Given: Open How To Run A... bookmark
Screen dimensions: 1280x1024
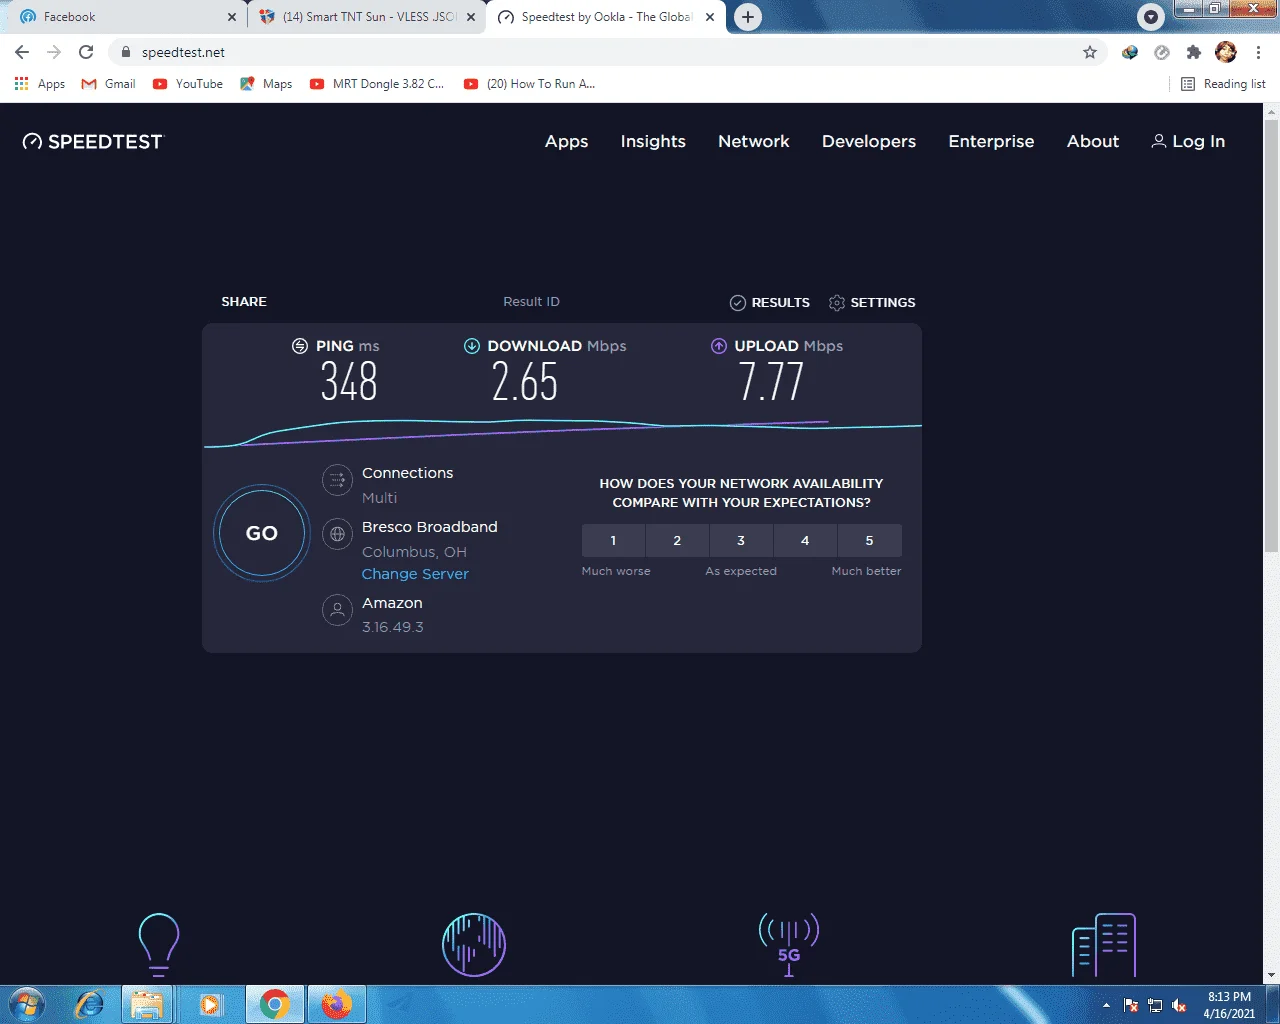Looking at the screenshot, I should tap(530, 84).
